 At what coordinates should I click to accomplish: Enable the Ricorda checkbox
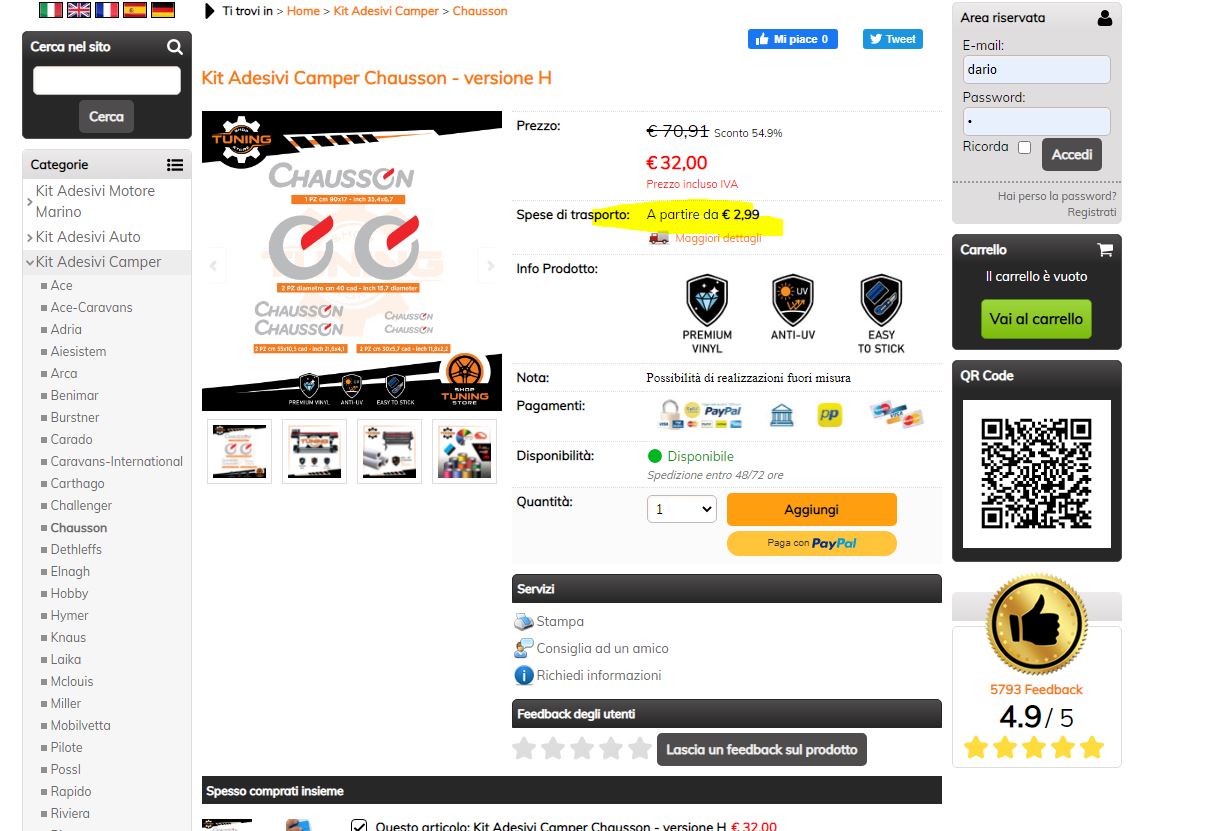[x=1024, y=147]
